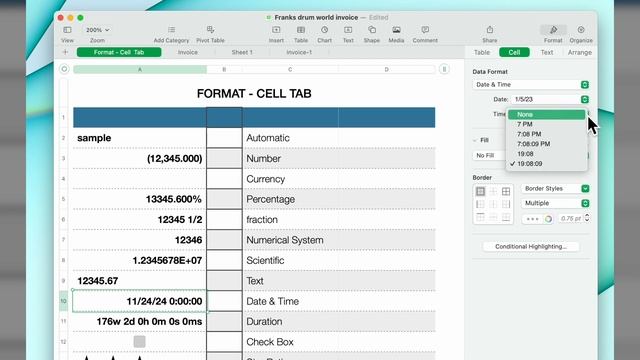This screenshot has height=360, width=640.
Task: Select the cell 1.2345678E+07
Action: coord(140,260)
